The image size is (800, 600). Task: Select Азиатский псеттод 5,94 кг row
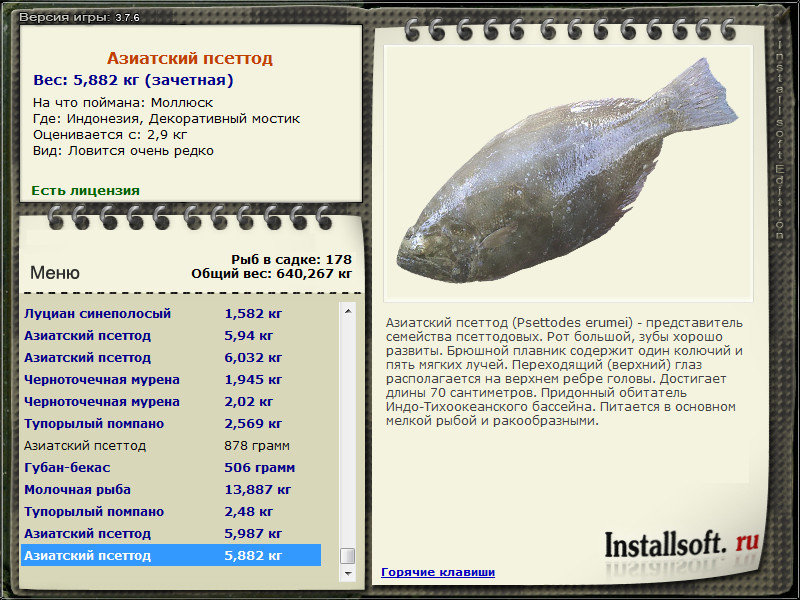click(x=171, y=336)
